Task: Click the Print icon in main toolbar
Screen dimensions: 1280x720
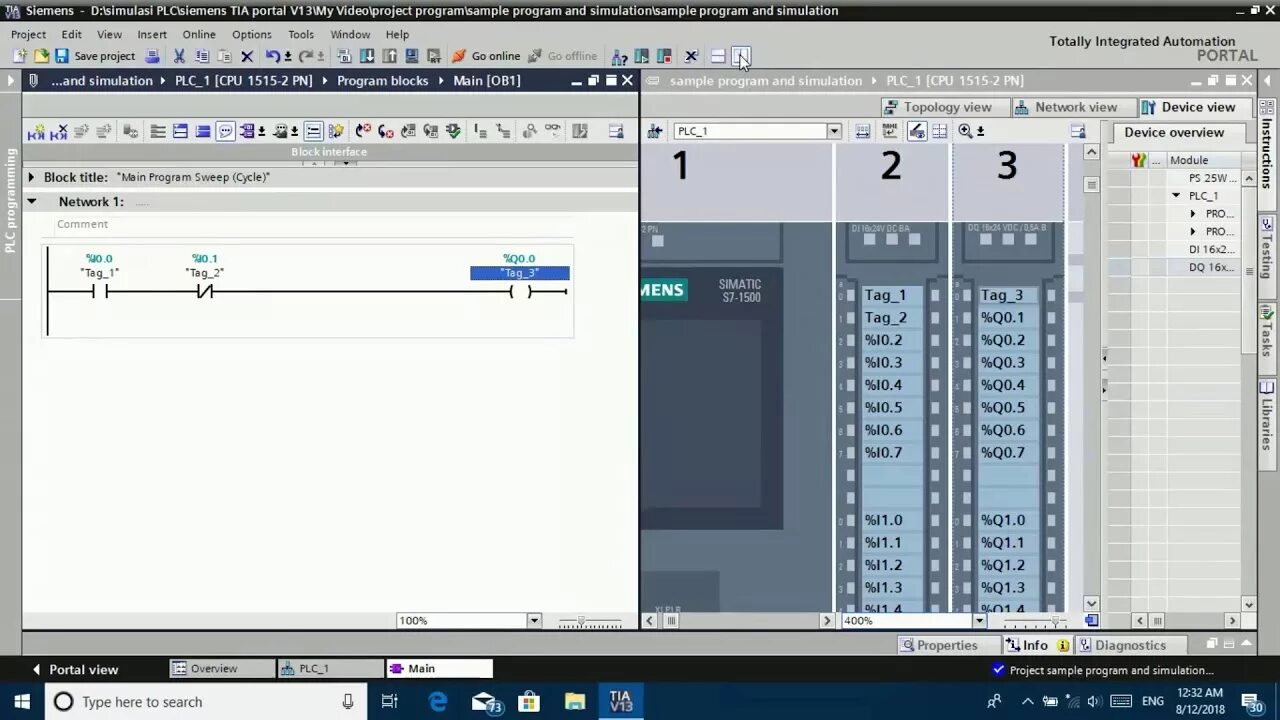Action: (153, 57)
